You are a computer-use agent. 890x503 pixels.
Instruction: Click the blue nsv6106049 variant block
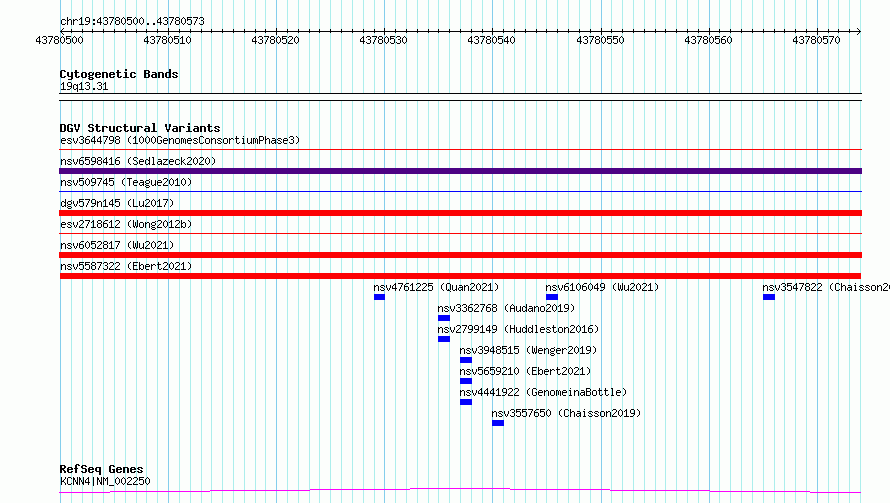tap(552, 297)
